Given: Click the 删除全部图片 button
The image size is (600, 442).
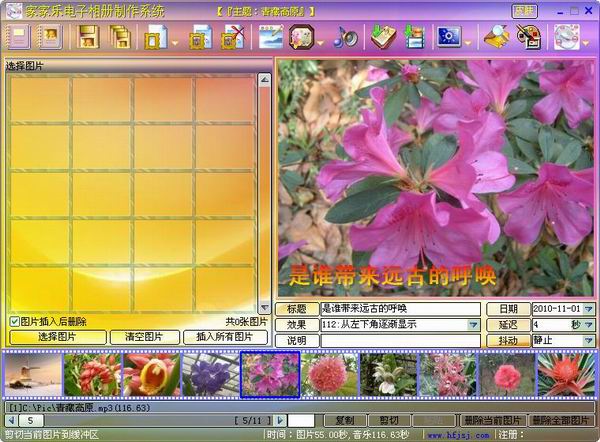Looking at the screenshot, I should [x=561, y=421].
